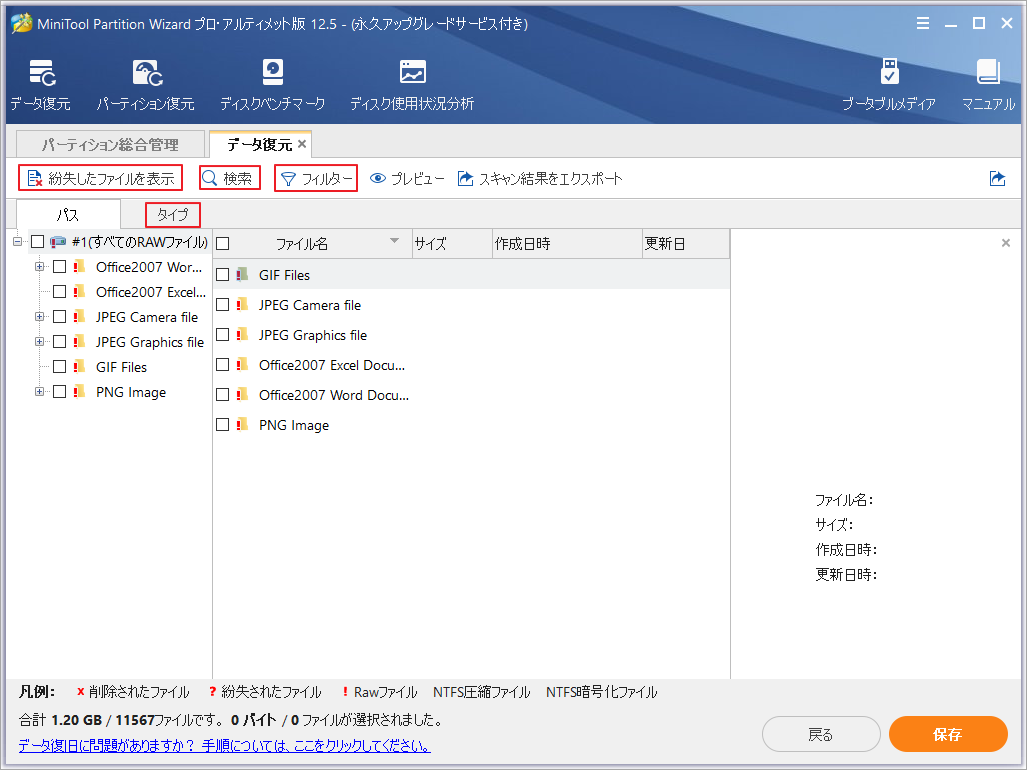The height and width of the screenshot is (770, 1027).
Task: Check GIF Files in tree
Action: (x=60, y=367)
